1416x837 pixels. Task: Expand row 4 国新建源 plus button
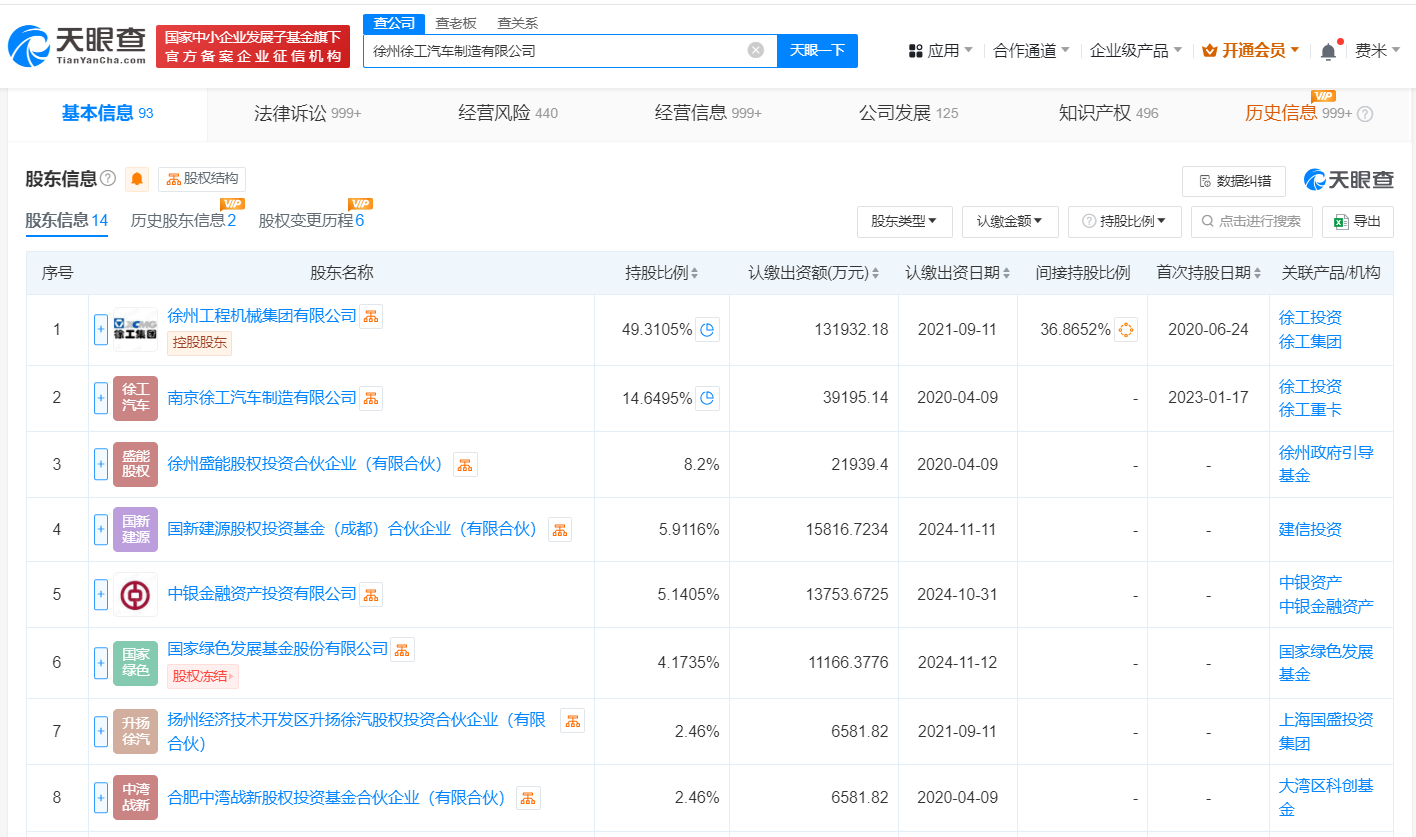[x=101, y=530]
